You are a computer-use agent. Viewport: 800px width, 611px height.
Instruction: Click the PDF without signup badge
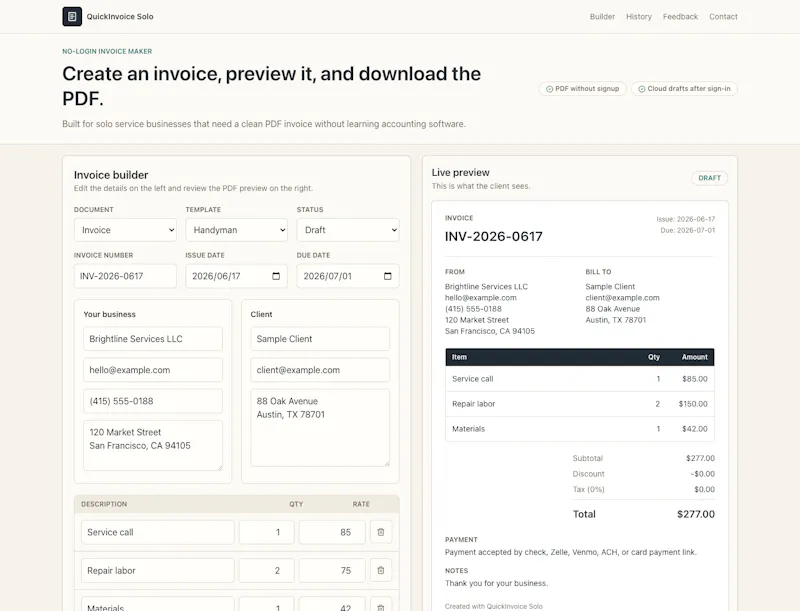click(582, 89)
